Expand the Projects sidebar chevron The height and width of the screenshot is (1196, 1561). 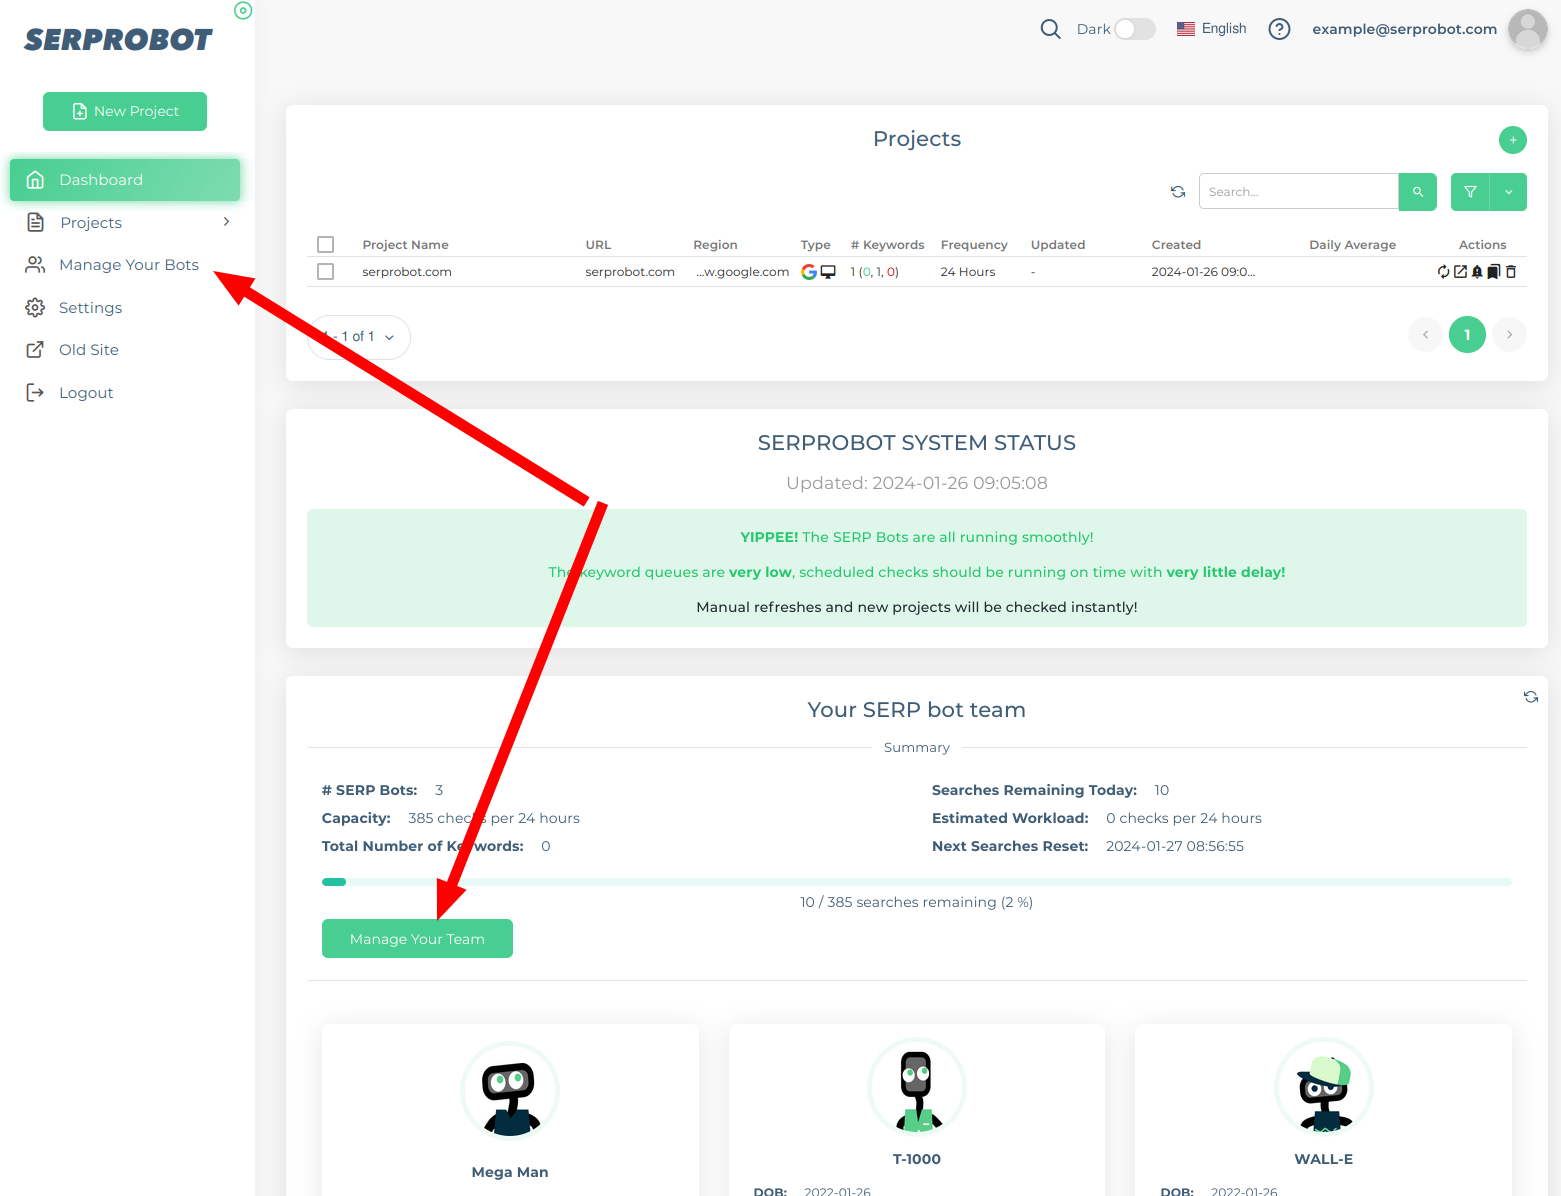pos(227,222)
